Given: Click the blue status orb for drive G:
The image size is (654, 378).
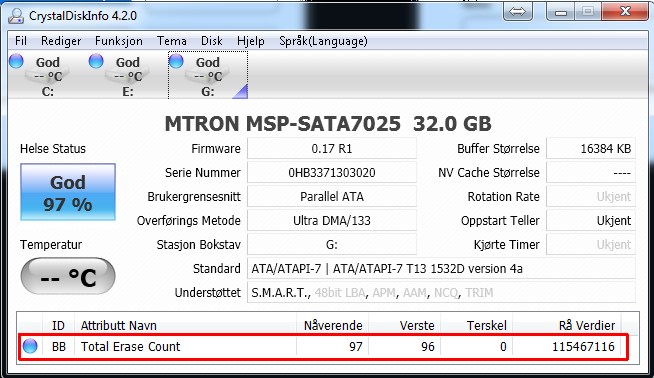Looking at the screenshot, I should [x=176, y=61].
